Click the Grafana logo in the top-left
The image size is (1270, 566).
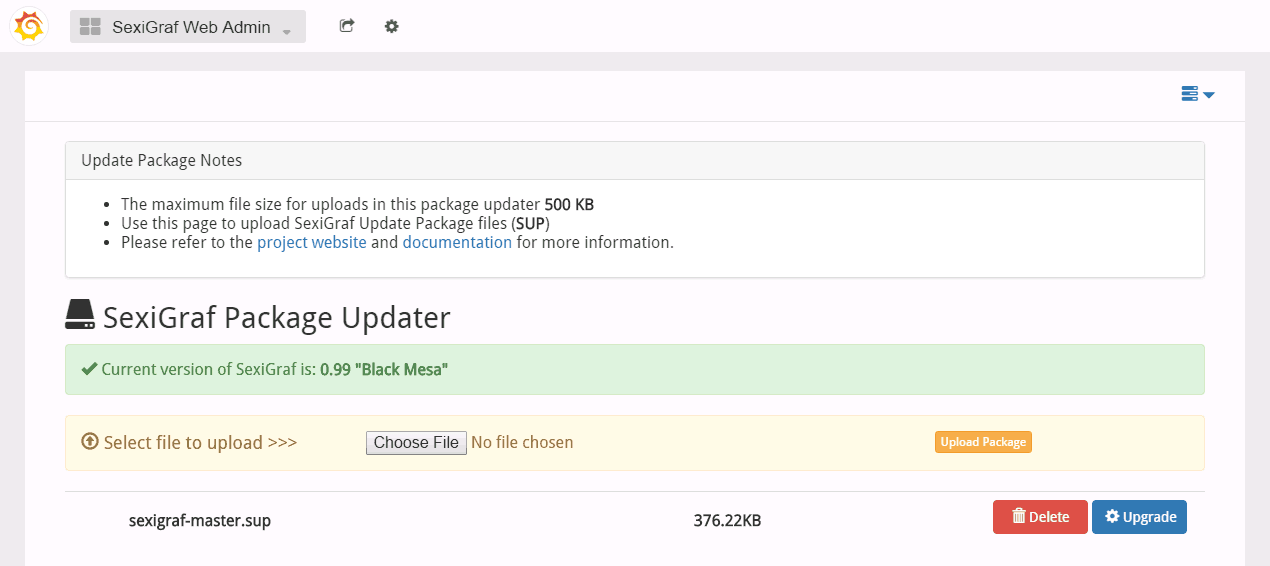click(x=29, y=27)
